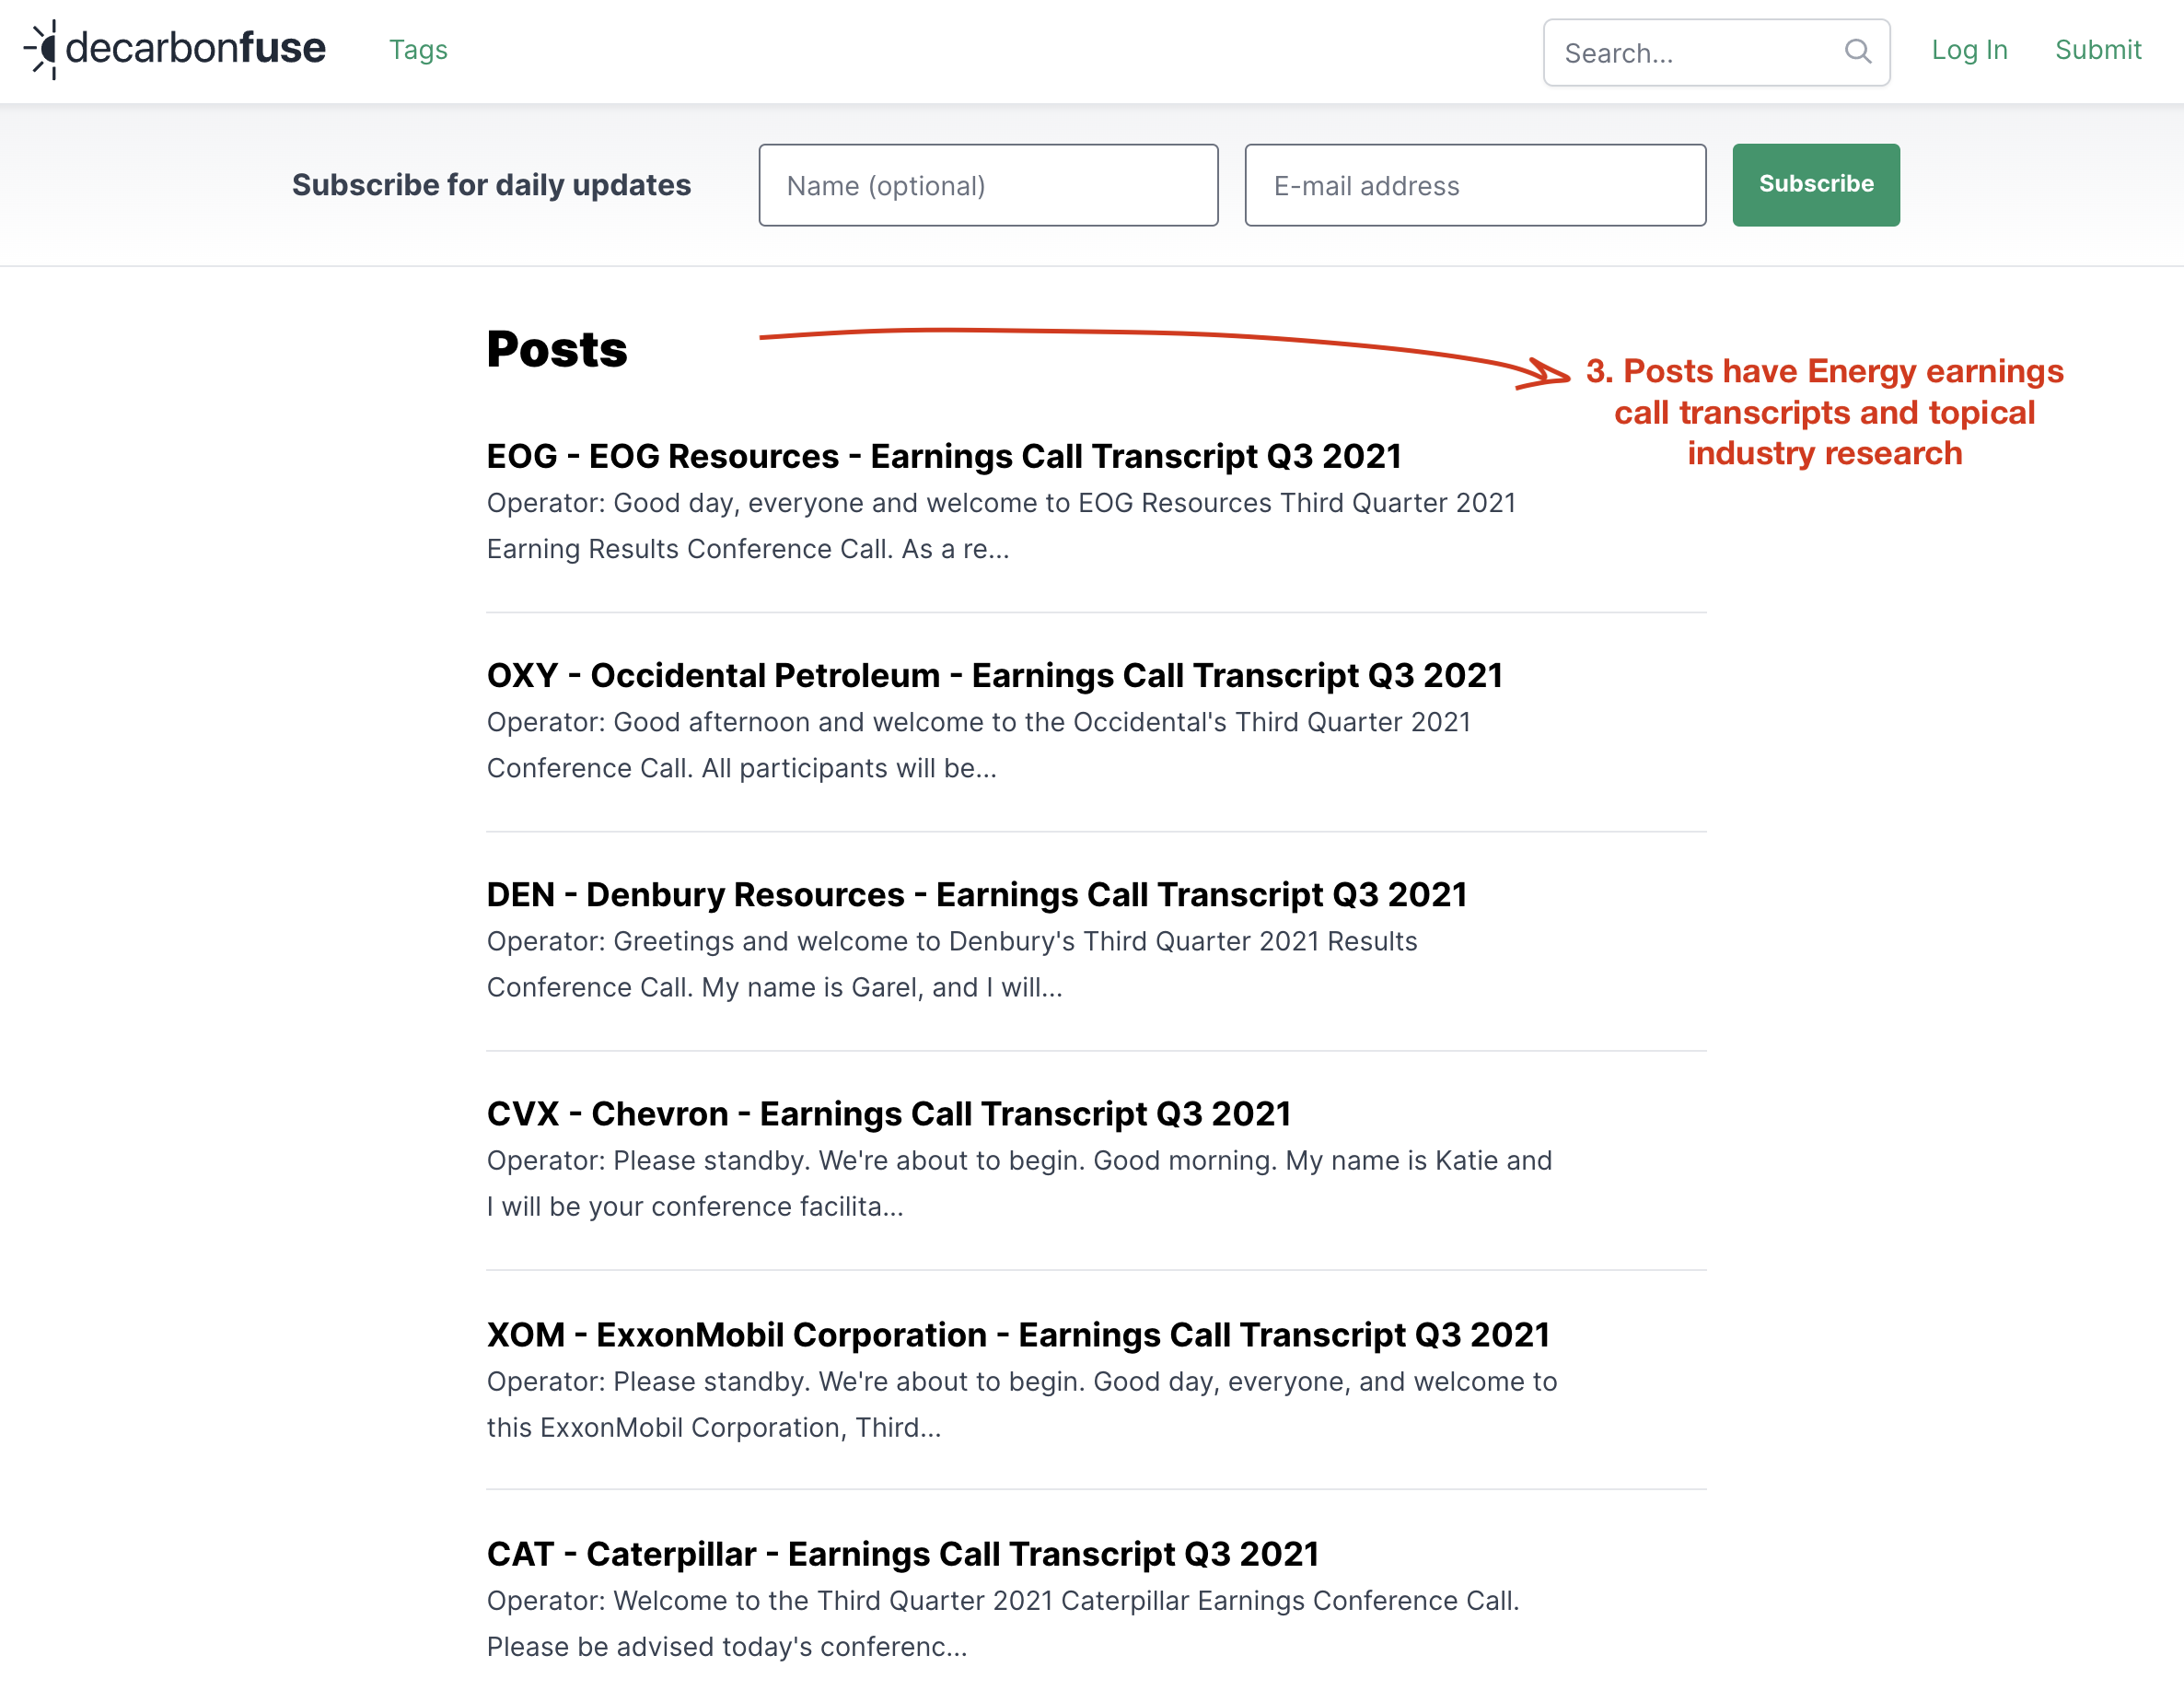Open the Occidental Petroleum Q3 2021 transcript
Viewport: 2184px width, 1702px height.
tap(994, 676)
